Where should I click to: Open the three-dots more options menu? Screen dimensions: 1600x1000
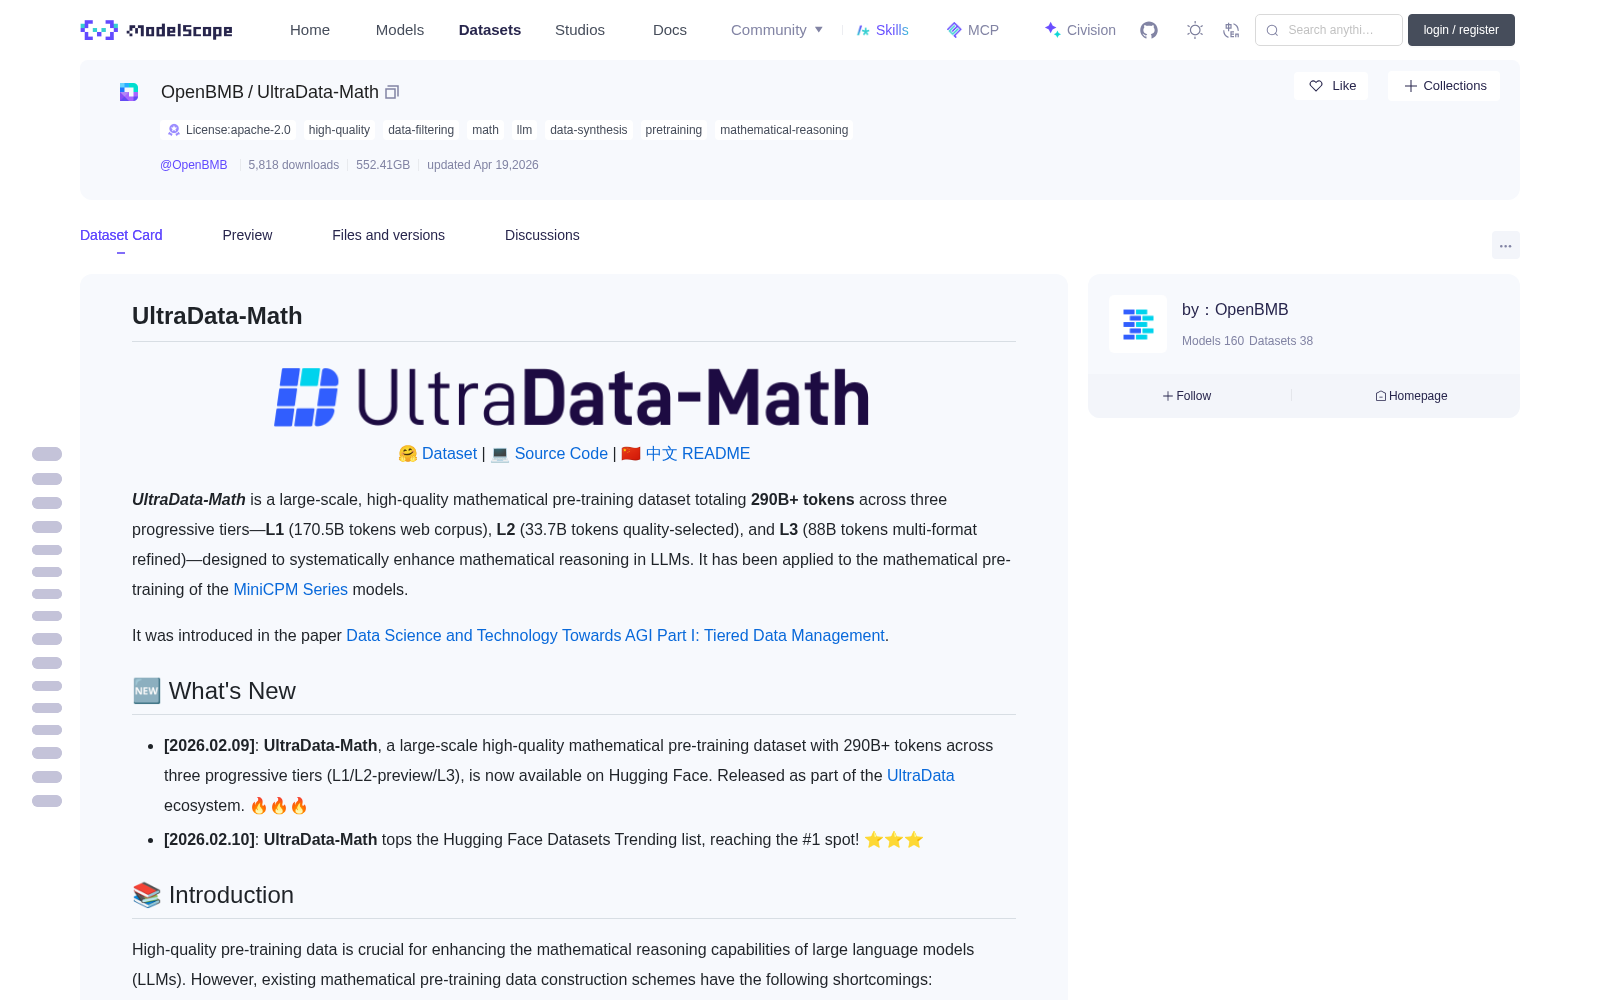(x=1505, y=245)
